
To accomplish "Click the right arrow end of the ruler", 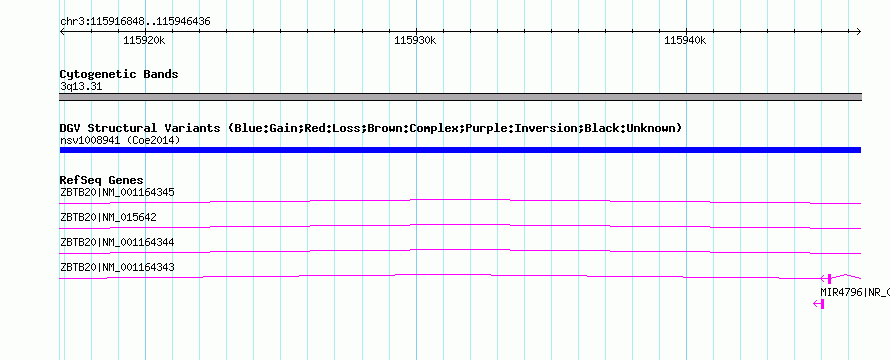I will coord(858,32).
